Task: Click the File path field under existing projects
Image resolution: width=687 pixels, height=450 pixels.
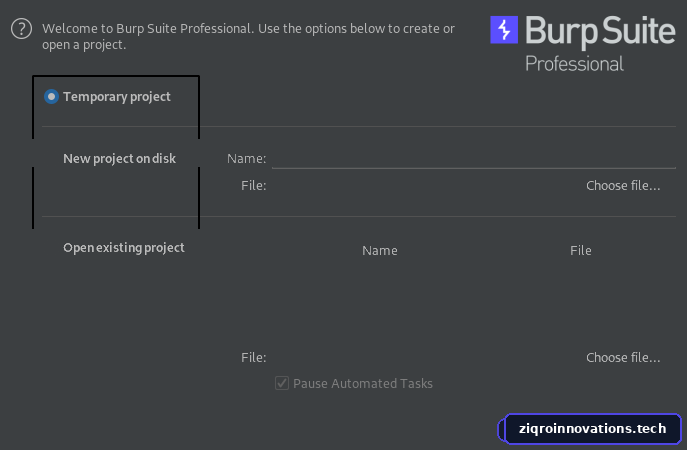Action: pos(425,357)
